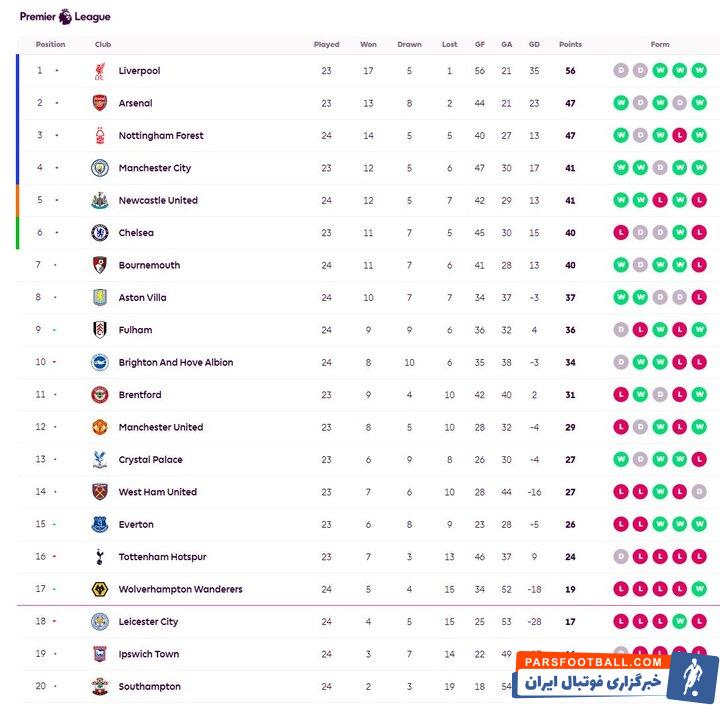Screen dimensions: 720x705
Task: Expand the Liverpool row position indicator
Action: pos(56,71)
